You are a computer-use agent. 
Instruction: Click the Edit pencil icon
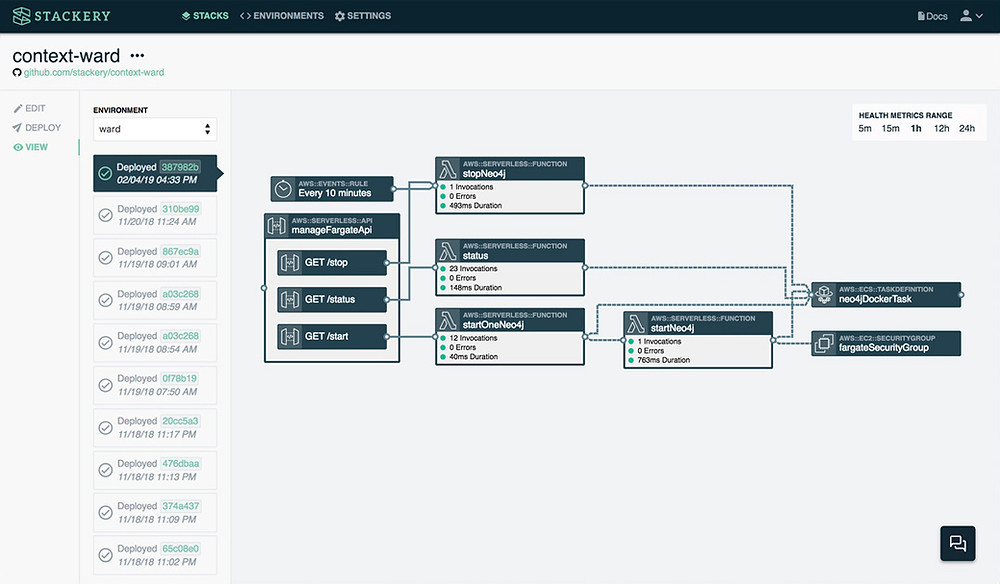(18, 108)
